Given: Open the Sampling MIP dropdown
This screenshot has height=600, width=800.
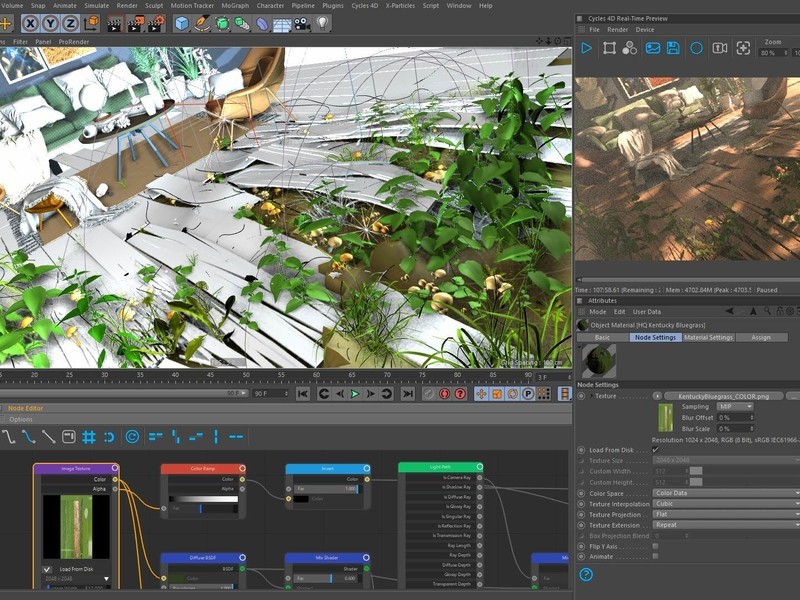Looking at the screenshot, I should pos(735,407).
